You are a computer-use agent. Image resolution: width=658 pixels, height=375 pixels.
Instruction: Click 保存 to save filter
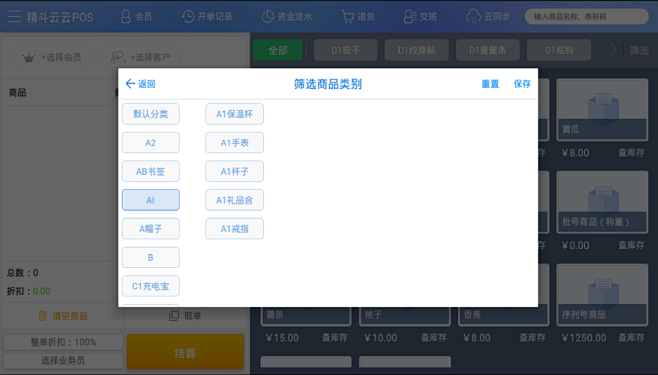pos(522,84)
